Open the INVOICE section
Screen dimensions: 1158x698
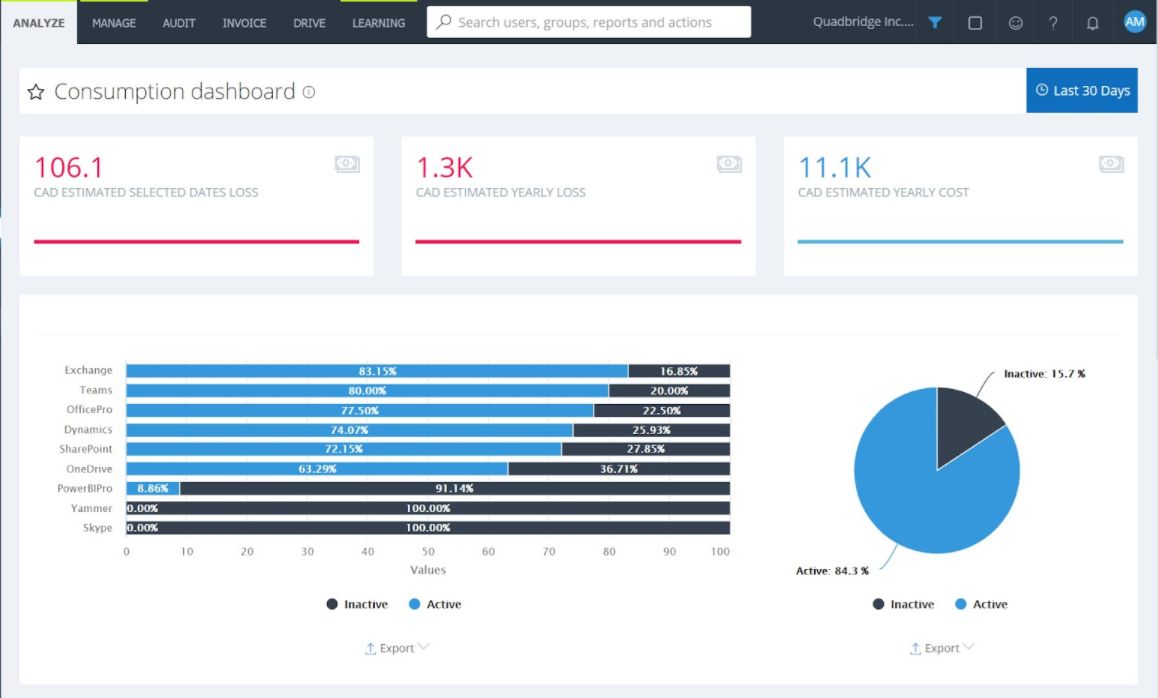pyautogui.click(x=243, y=22)
